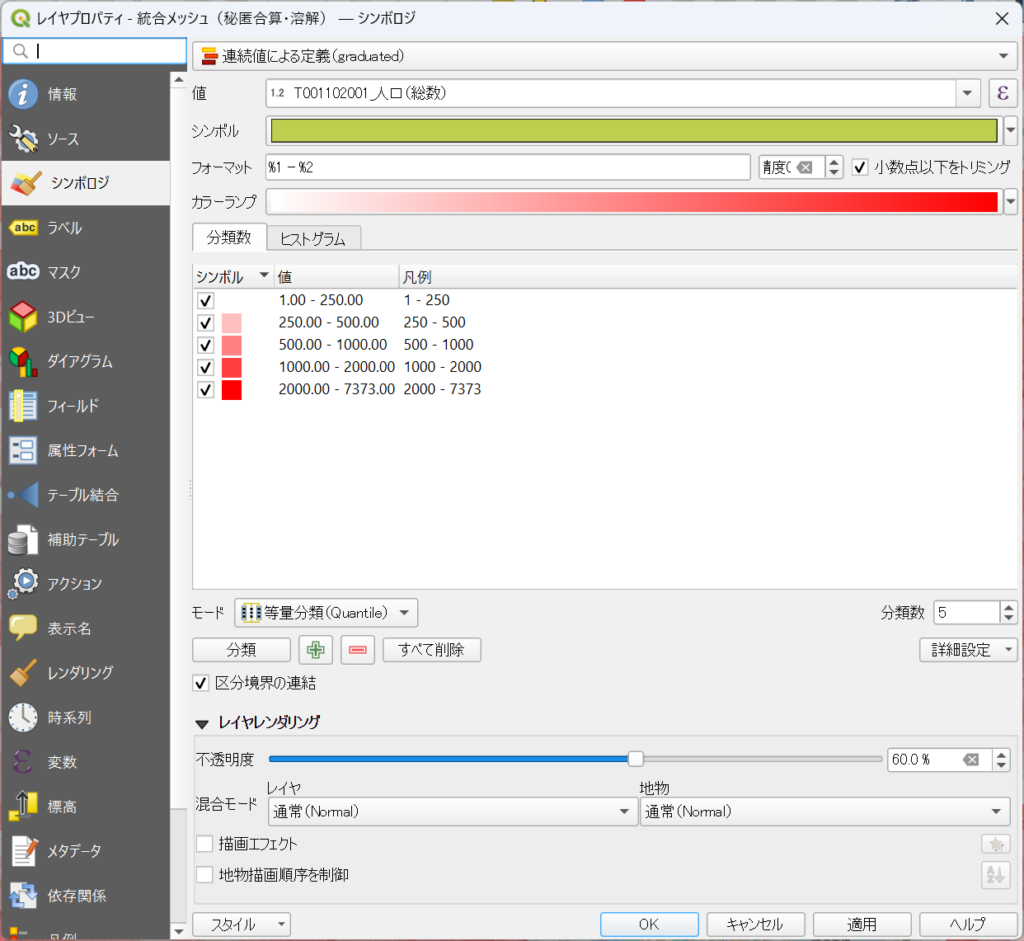Switch to the ヒストグラム tab
1024x941 pixels.
point(313,238)
